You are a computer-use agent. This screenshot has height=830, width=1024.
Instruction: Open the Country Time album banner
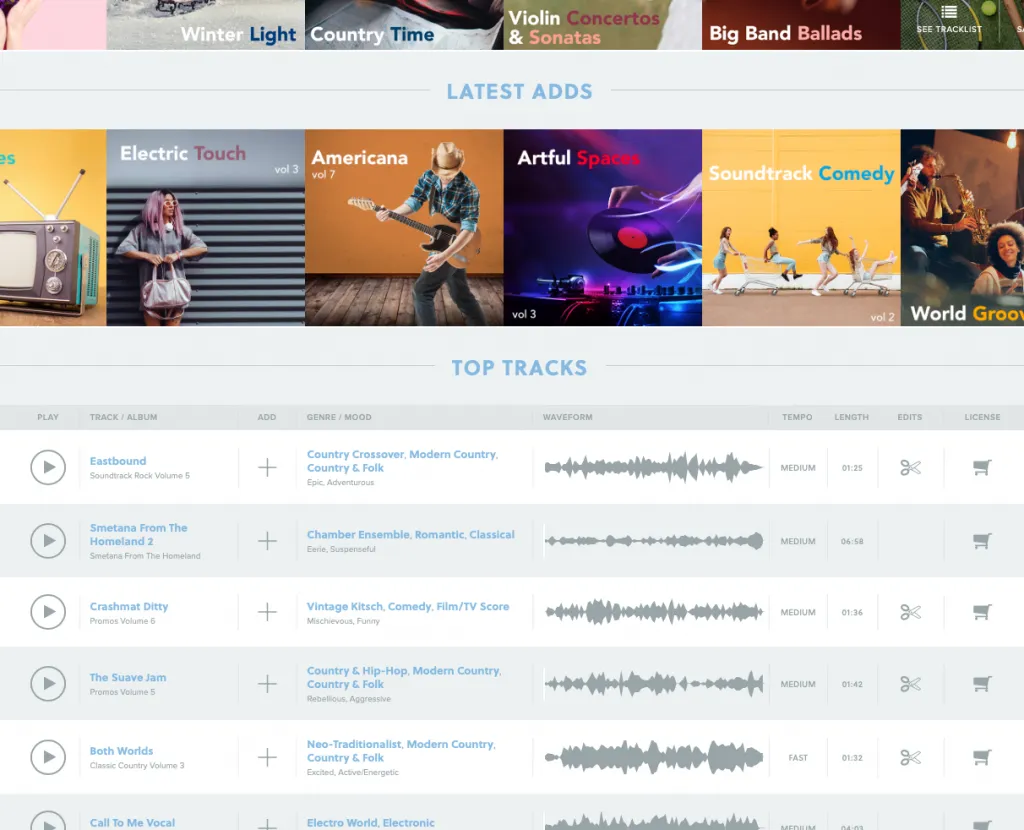404,25
